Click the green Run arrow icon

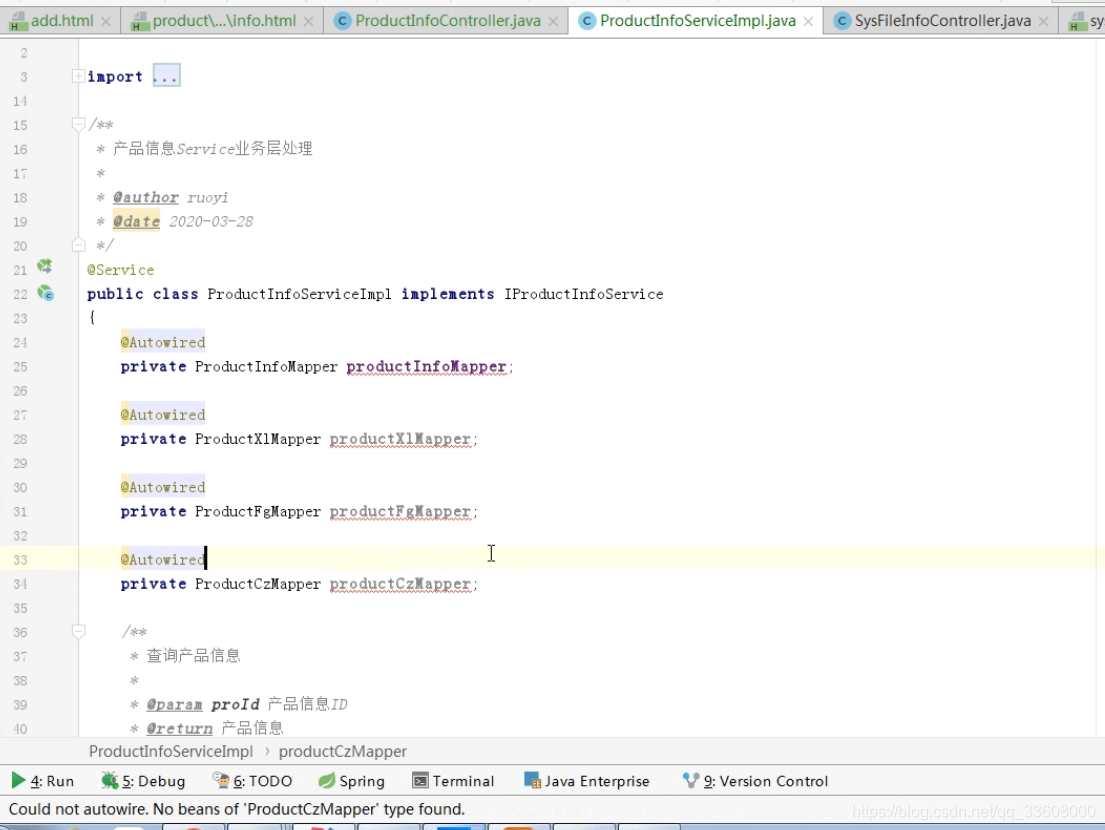click(18, 781)
